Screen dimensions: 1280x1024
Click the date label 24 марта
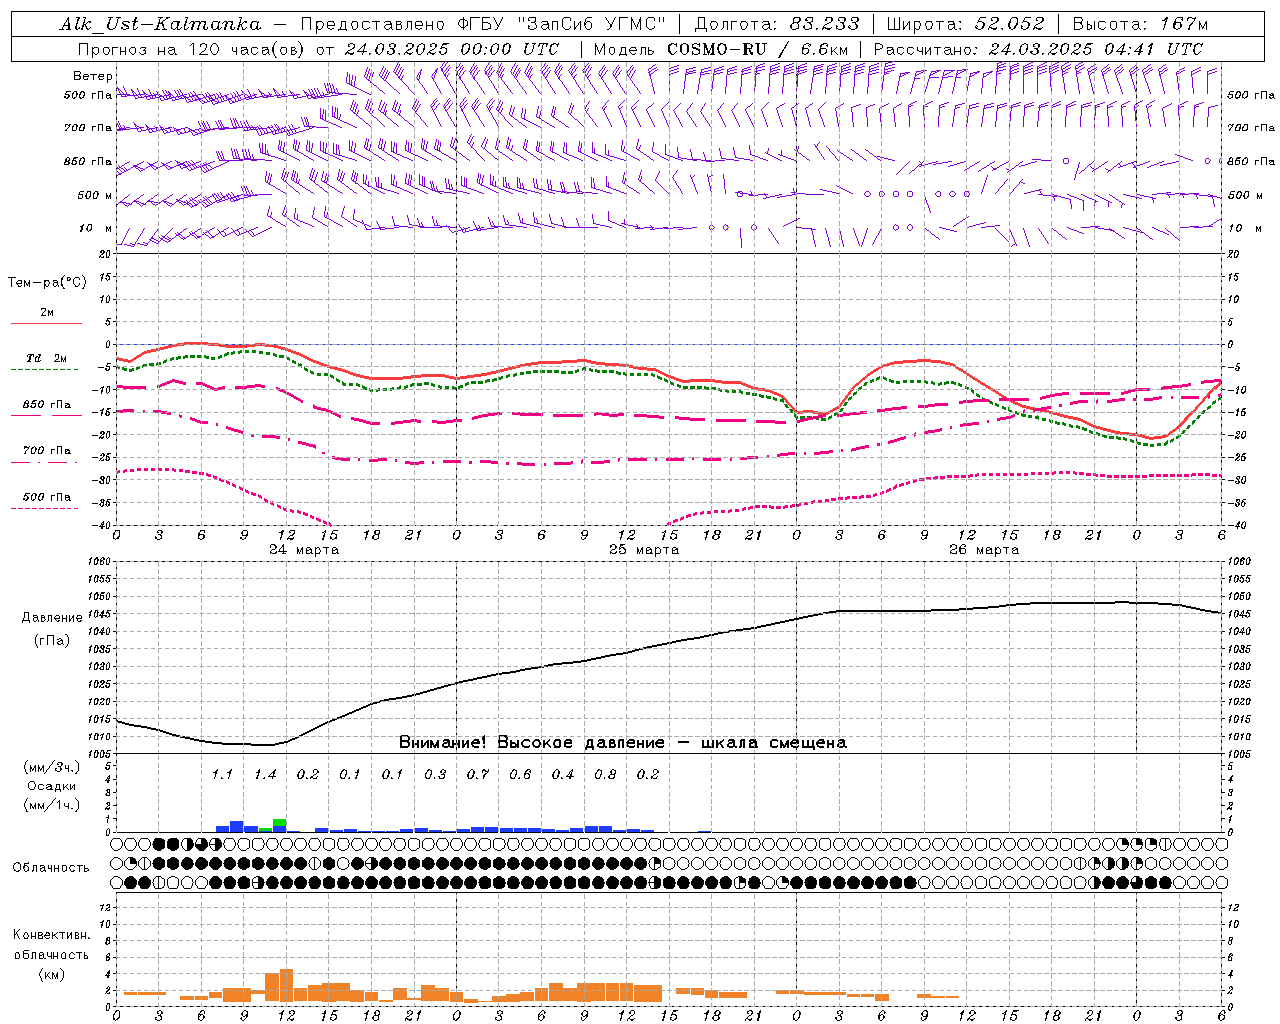coord(304,550)
